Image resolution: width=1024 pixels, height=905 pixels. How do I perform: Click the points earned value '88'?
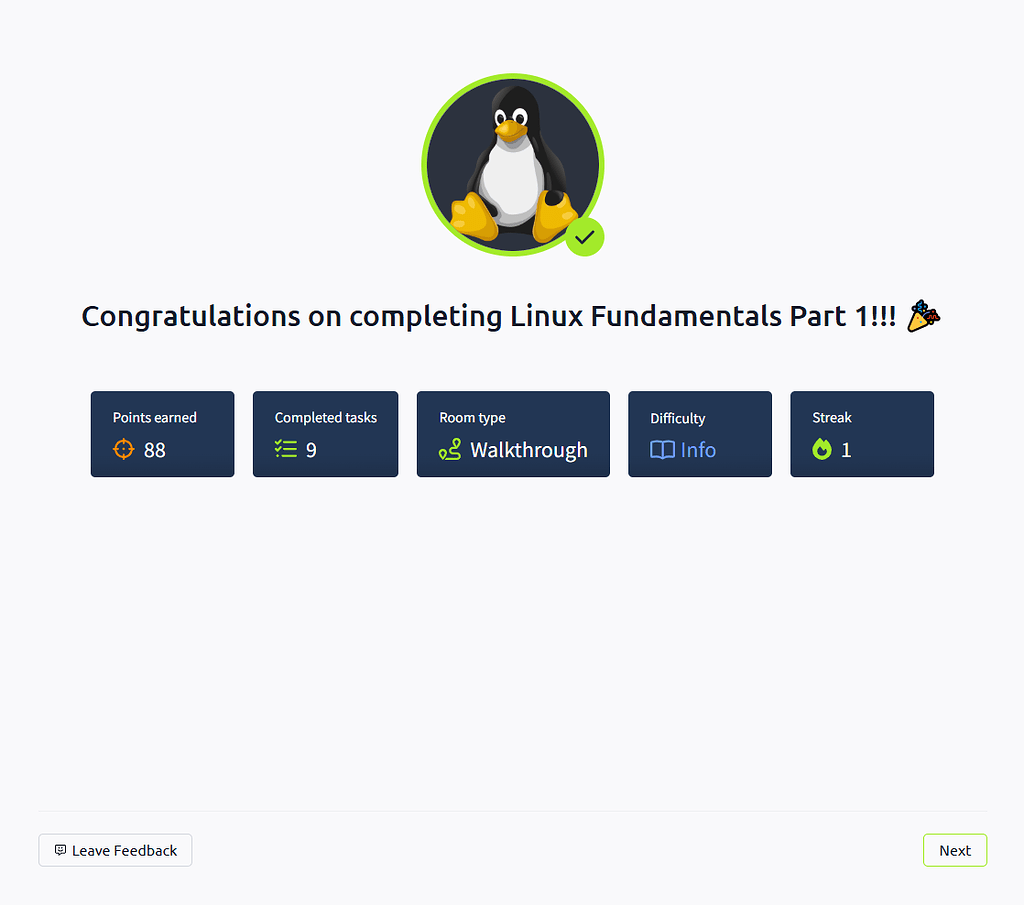pyautogui.click(x=155, y=450)
